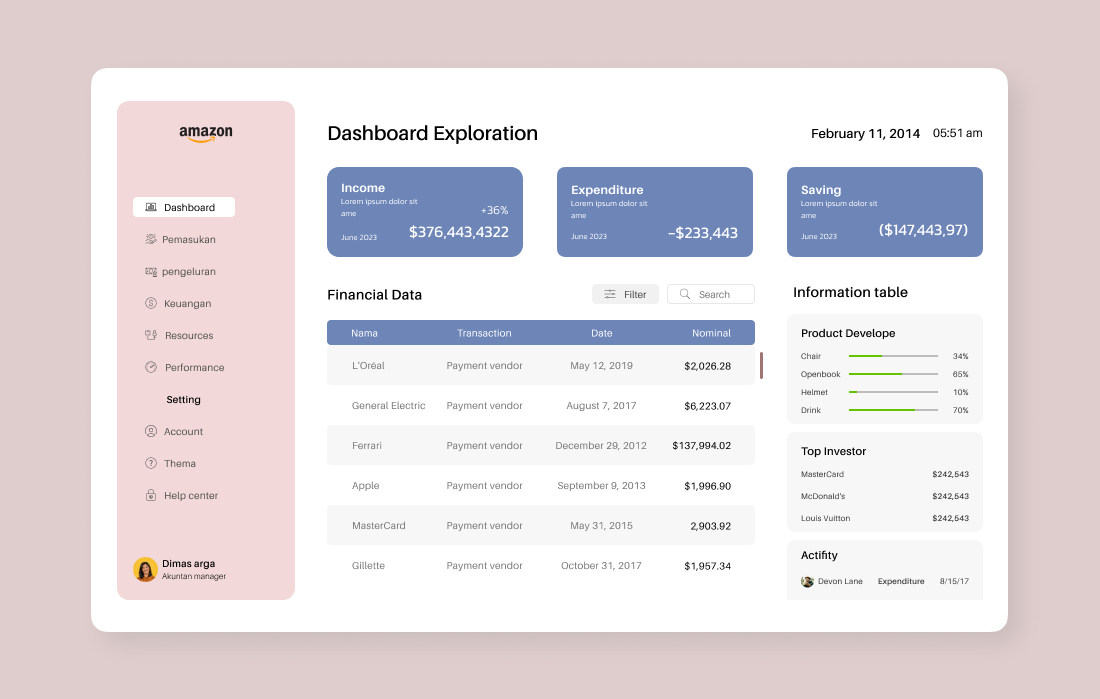Open the Filter options for Financial Data
The image size is (1100, 699).
625,293
